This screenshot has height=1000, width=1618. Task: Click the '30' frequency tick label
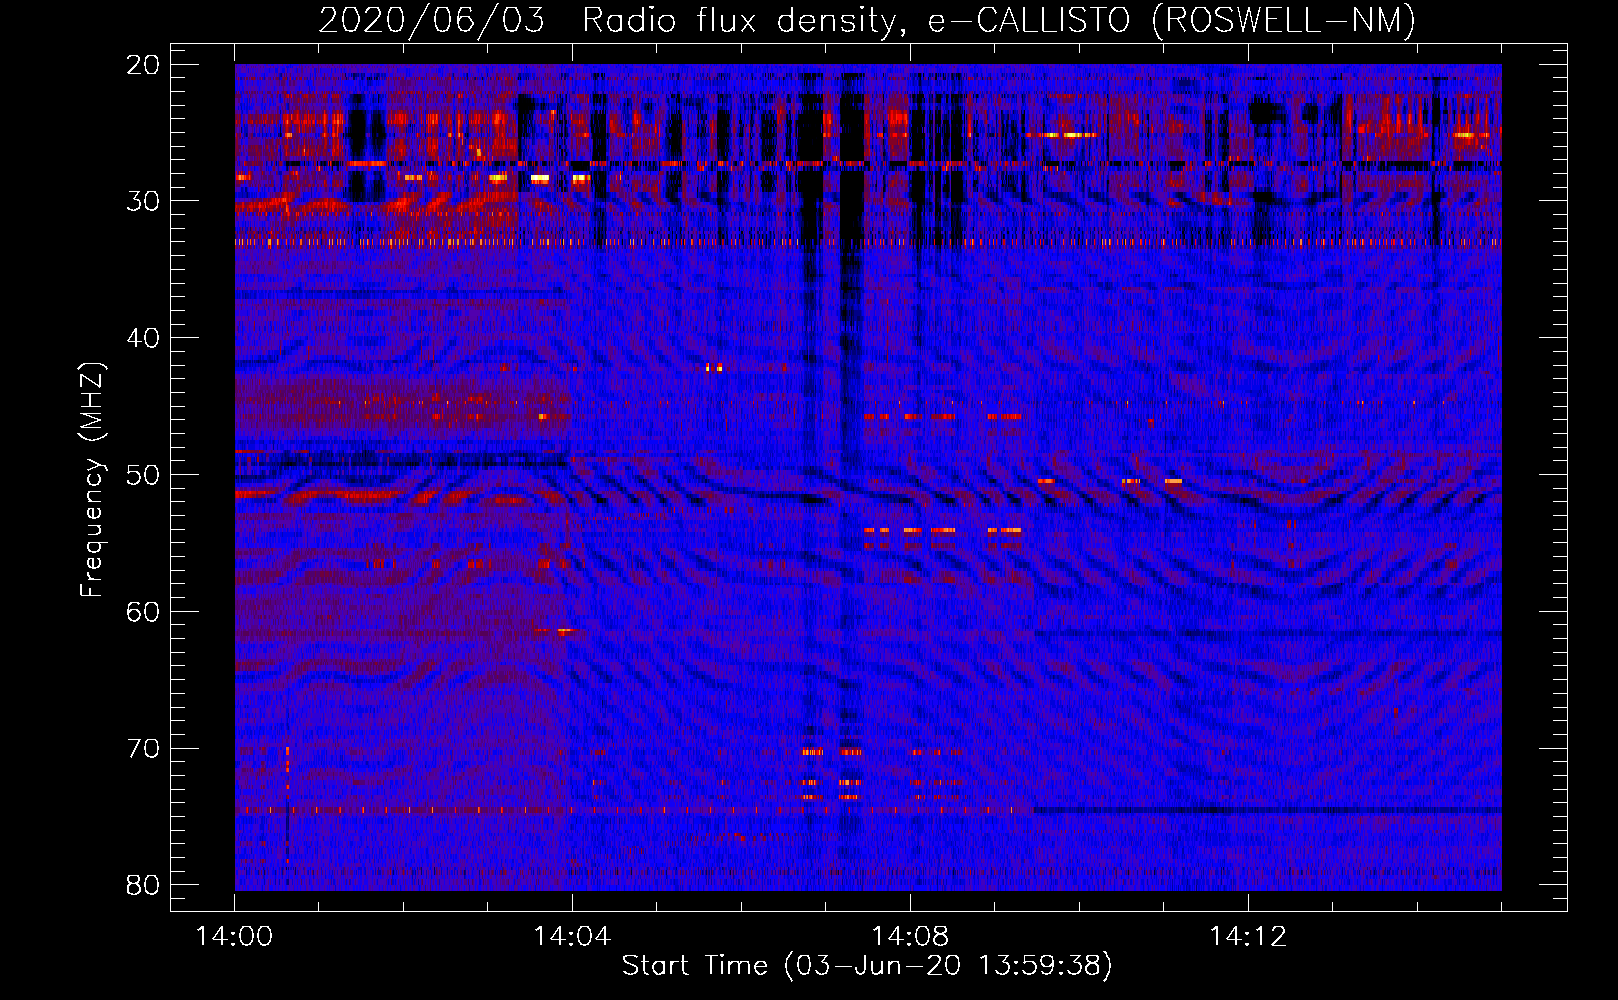(x=144, y=201)
